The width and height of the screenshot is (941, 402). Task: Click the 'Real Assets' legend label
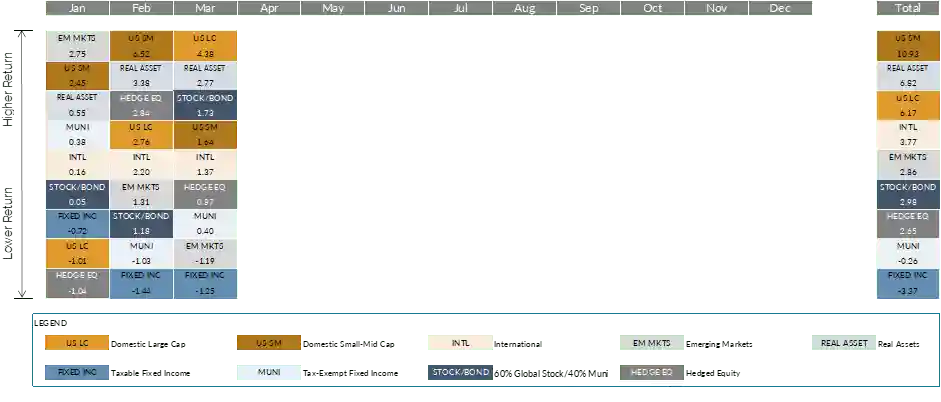click(x=899, y=344)
